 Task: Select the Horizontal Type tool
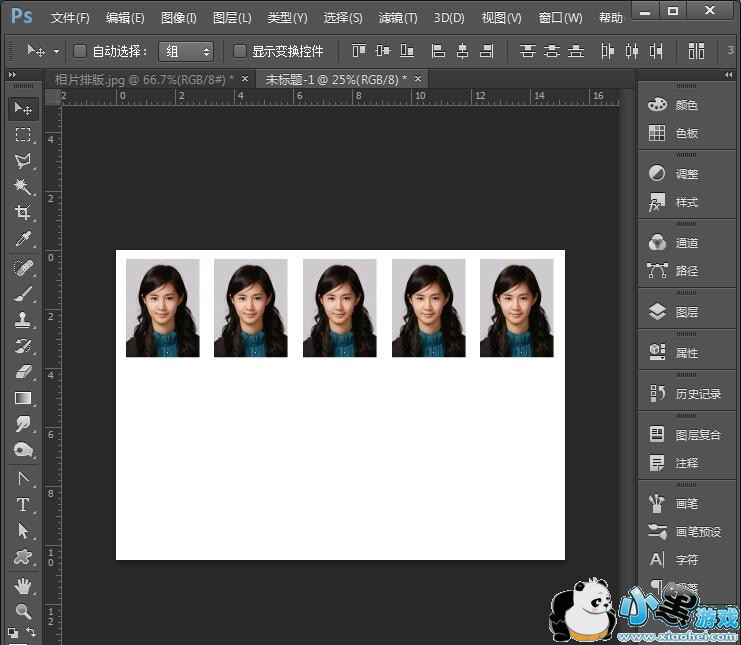point(22,505)
